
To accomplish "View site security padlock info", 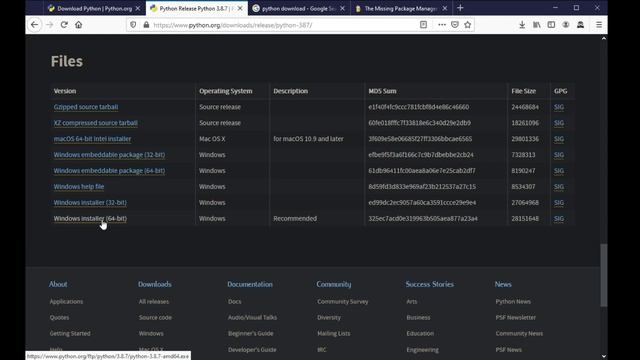I will click(x=146, y=25).
